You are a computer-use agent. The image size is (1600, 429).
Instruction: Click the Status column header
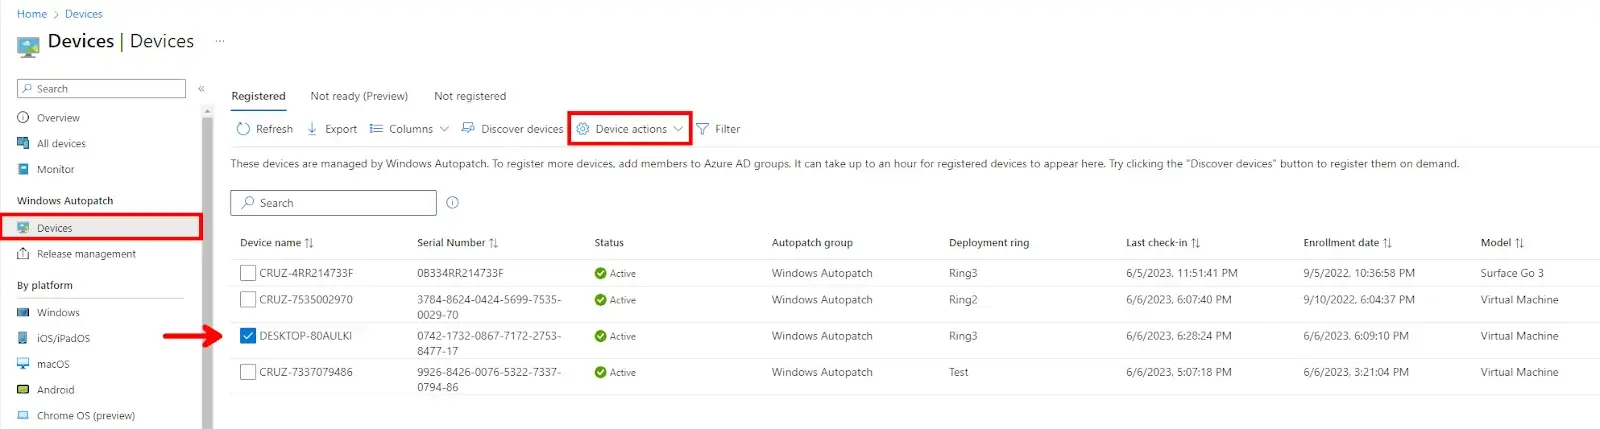point(609,243)
